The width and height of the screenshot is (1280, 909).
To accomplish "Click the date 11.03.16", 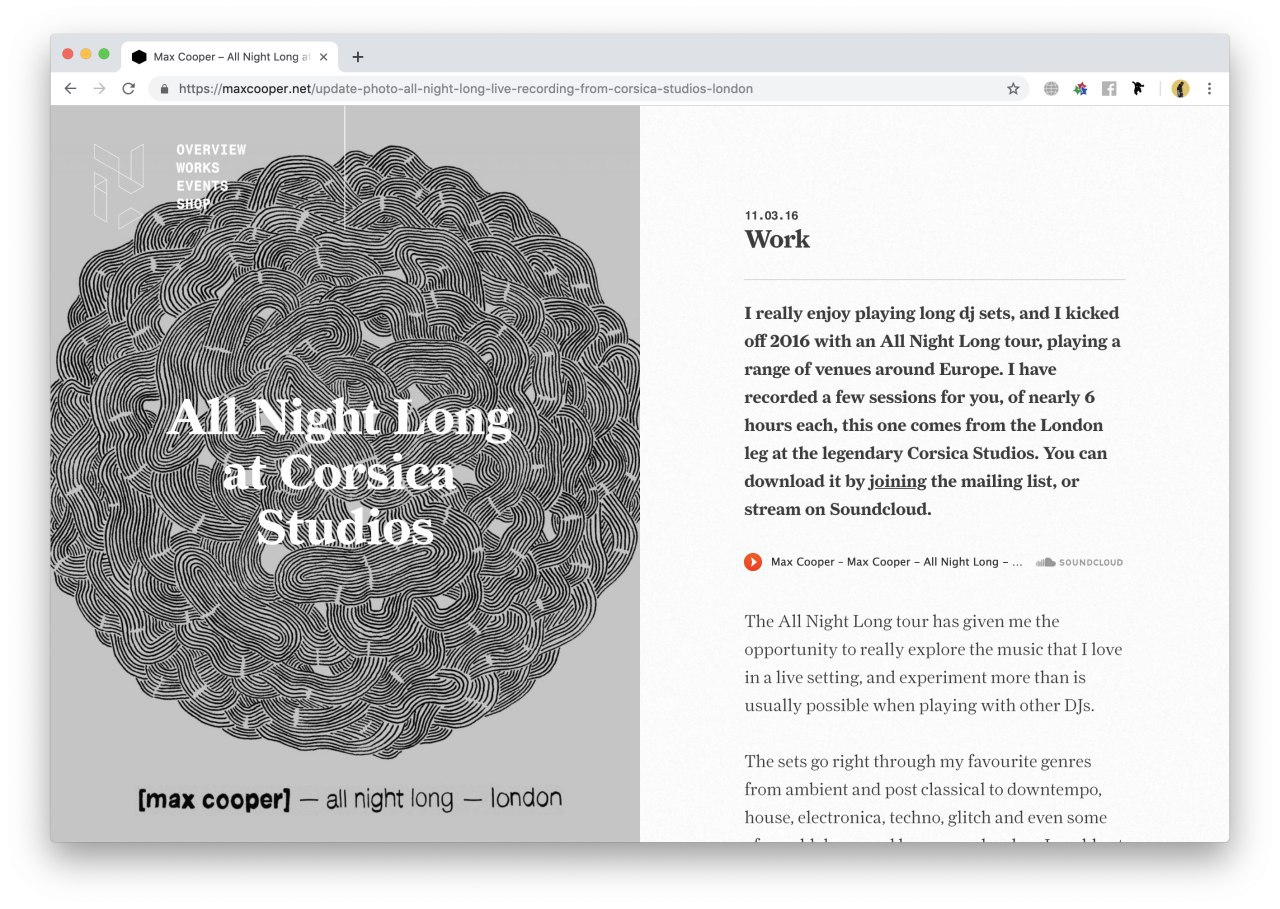I will (771, 215).
